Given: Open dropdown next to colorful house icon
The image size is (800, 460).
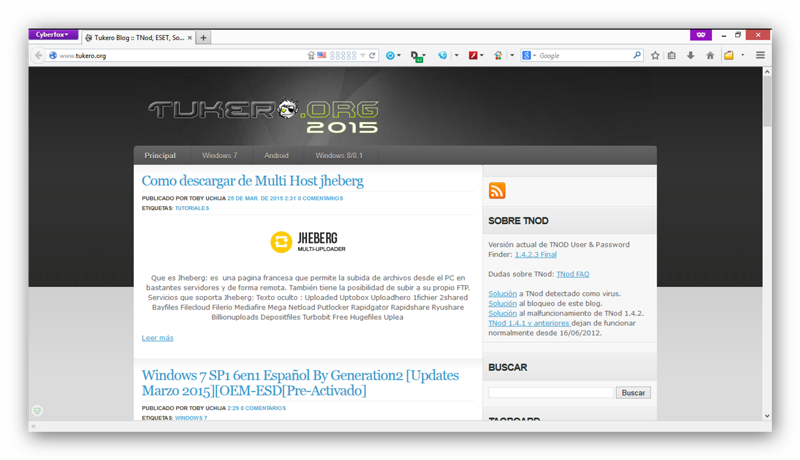Looking at the screenshot, I should point(512,56).
